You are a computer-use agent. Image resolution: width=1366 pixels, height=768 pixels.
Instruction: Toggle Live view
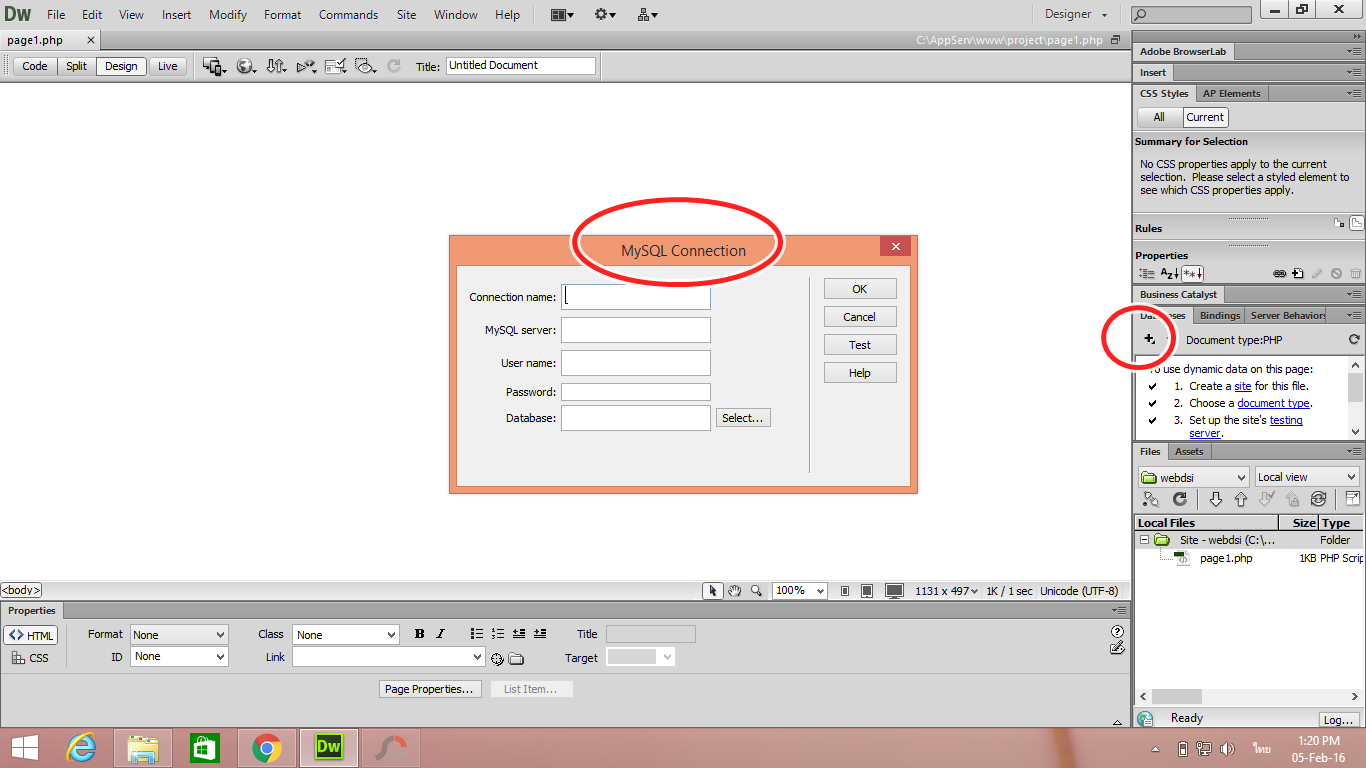[x=168, y=66]
